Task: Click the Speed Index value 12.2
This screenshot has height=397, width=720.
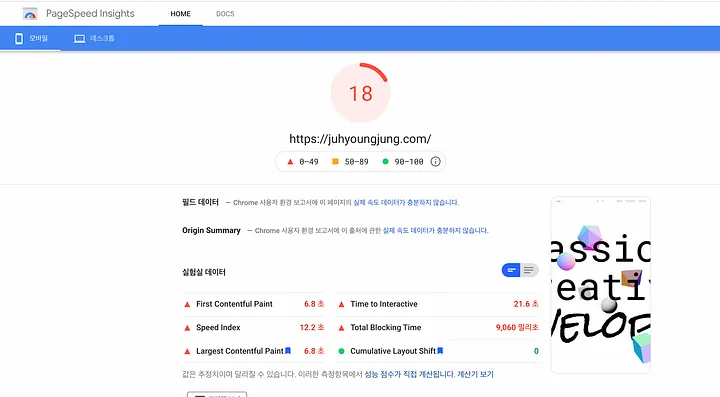Action: click(312, 327)
